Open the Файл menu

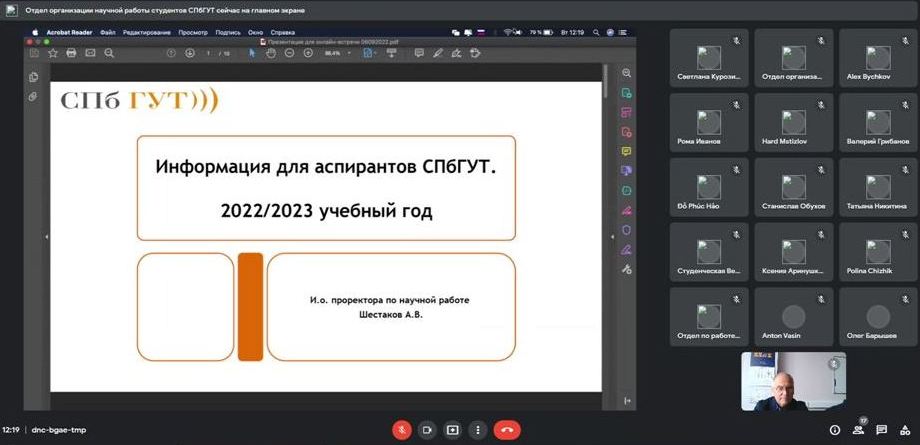(107, 32)
